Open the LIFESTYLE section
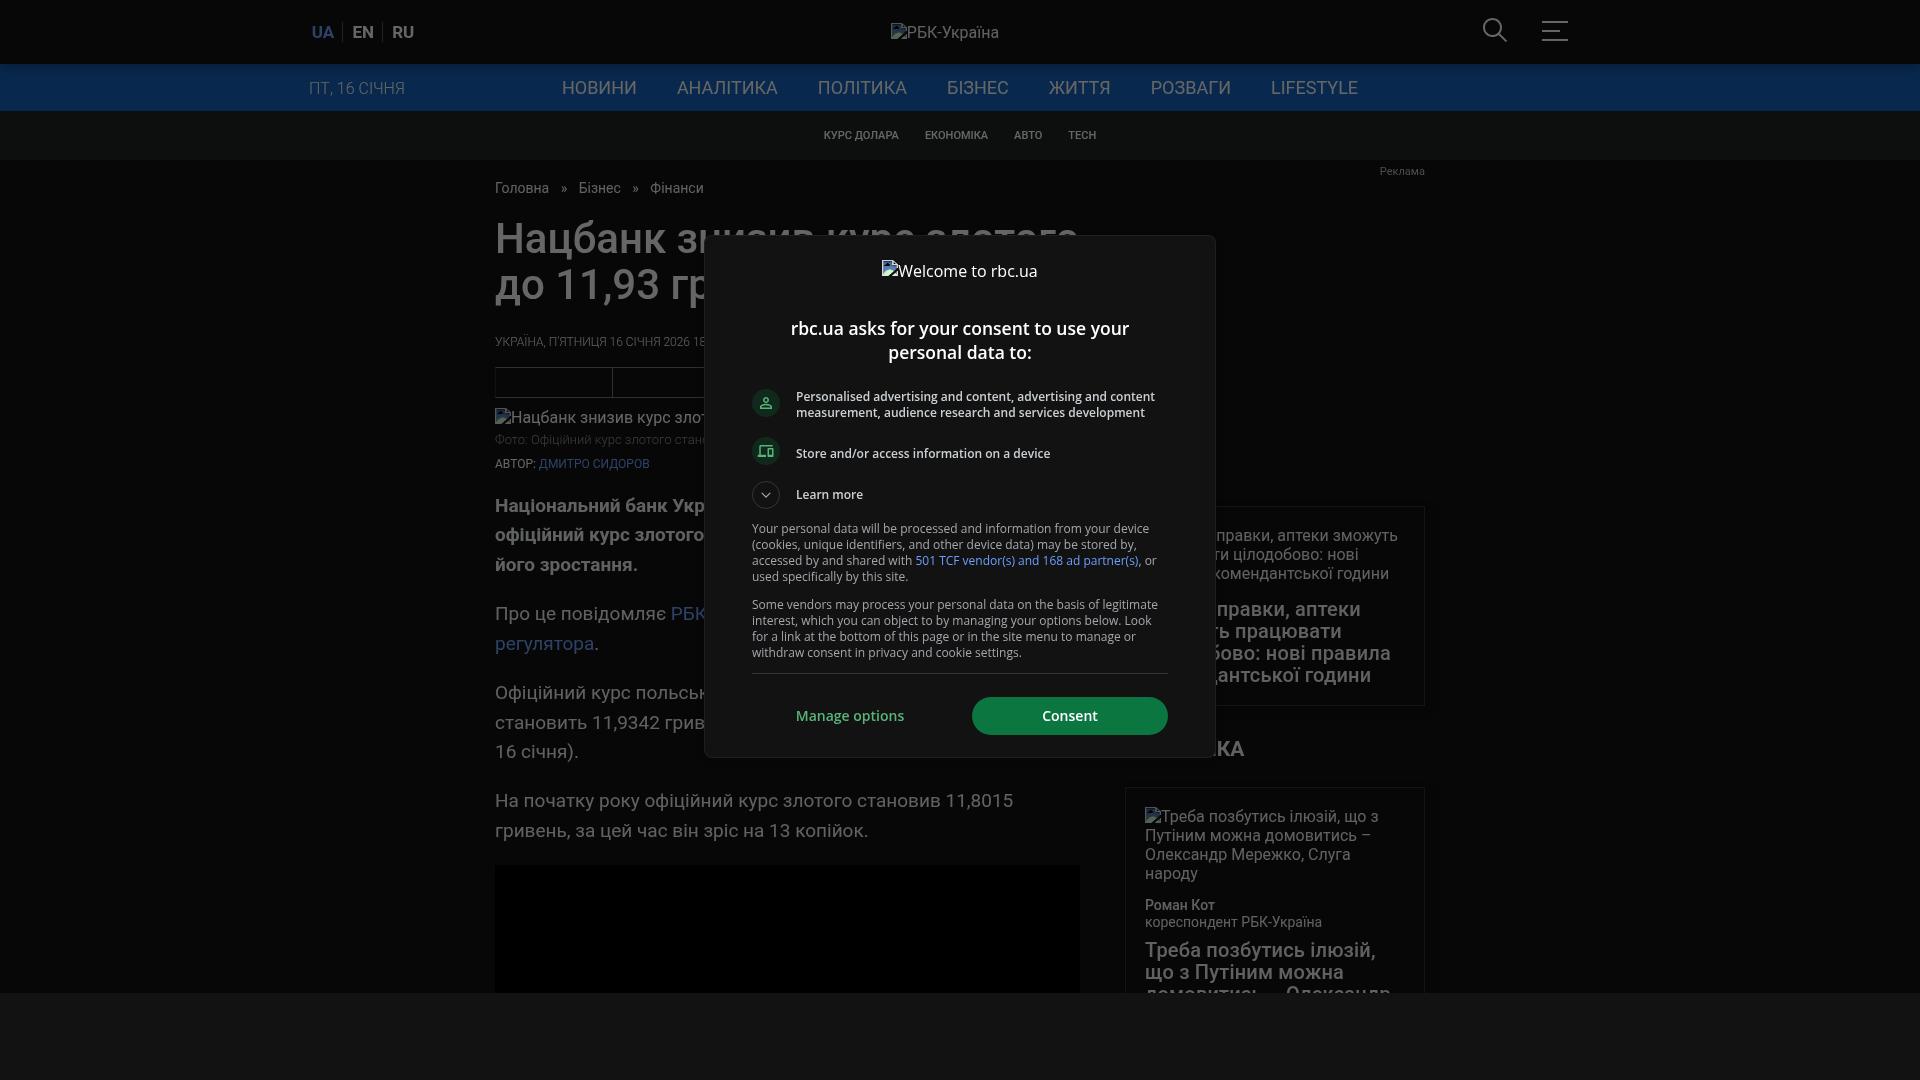 tap(1313, 88)
